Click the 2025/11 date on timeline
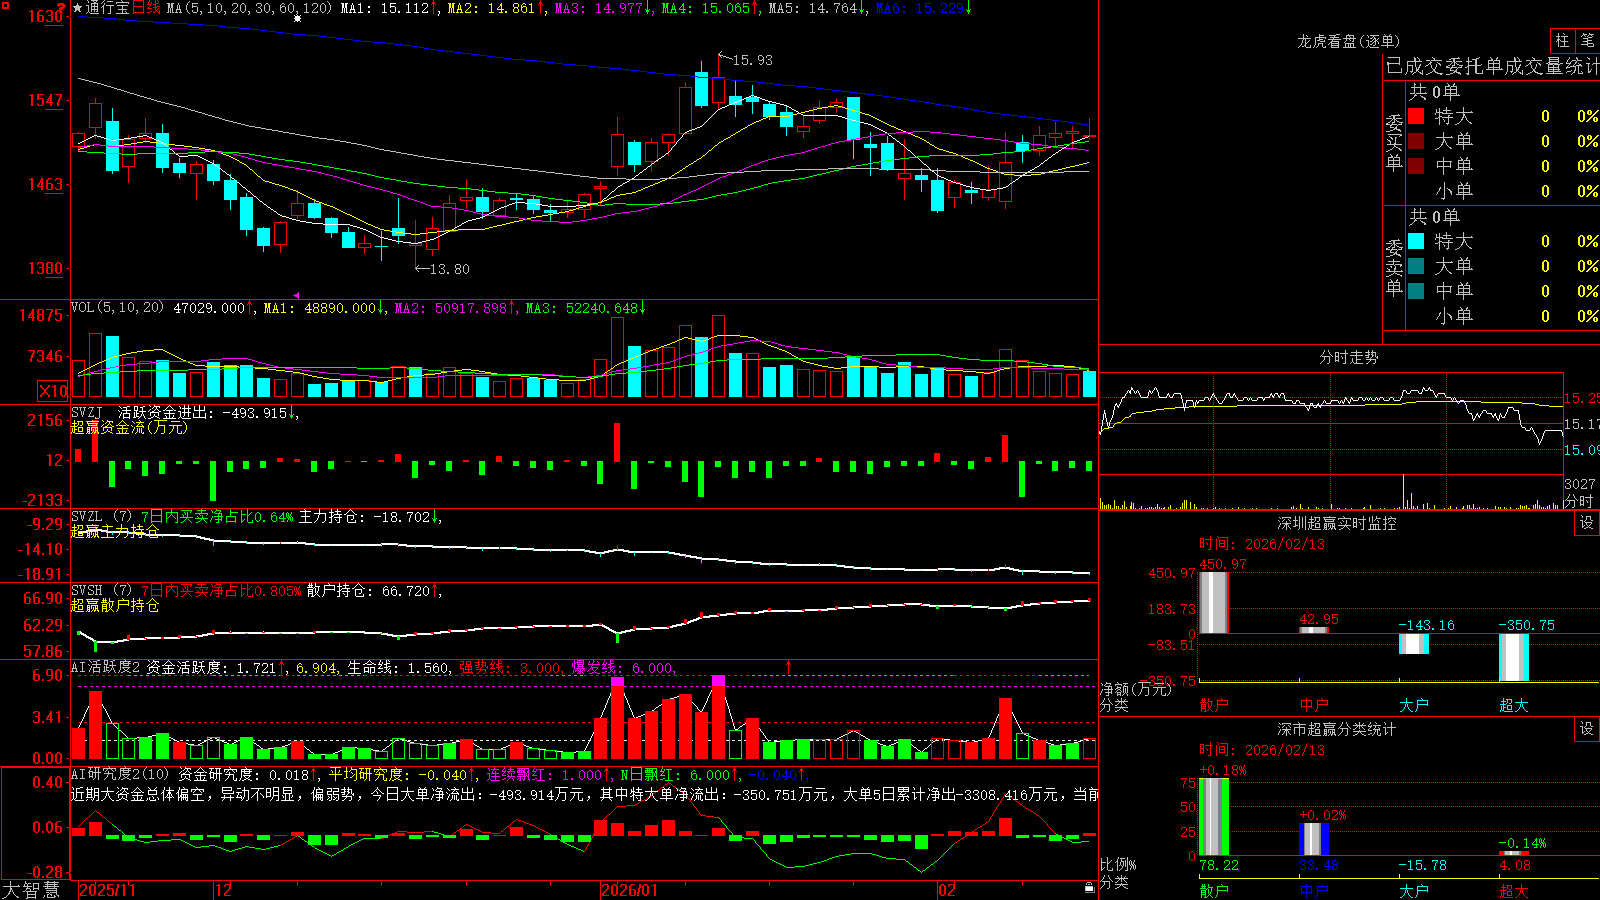Image resolution: width=1600 pixels, height=900 pixels. click(107, 890)
